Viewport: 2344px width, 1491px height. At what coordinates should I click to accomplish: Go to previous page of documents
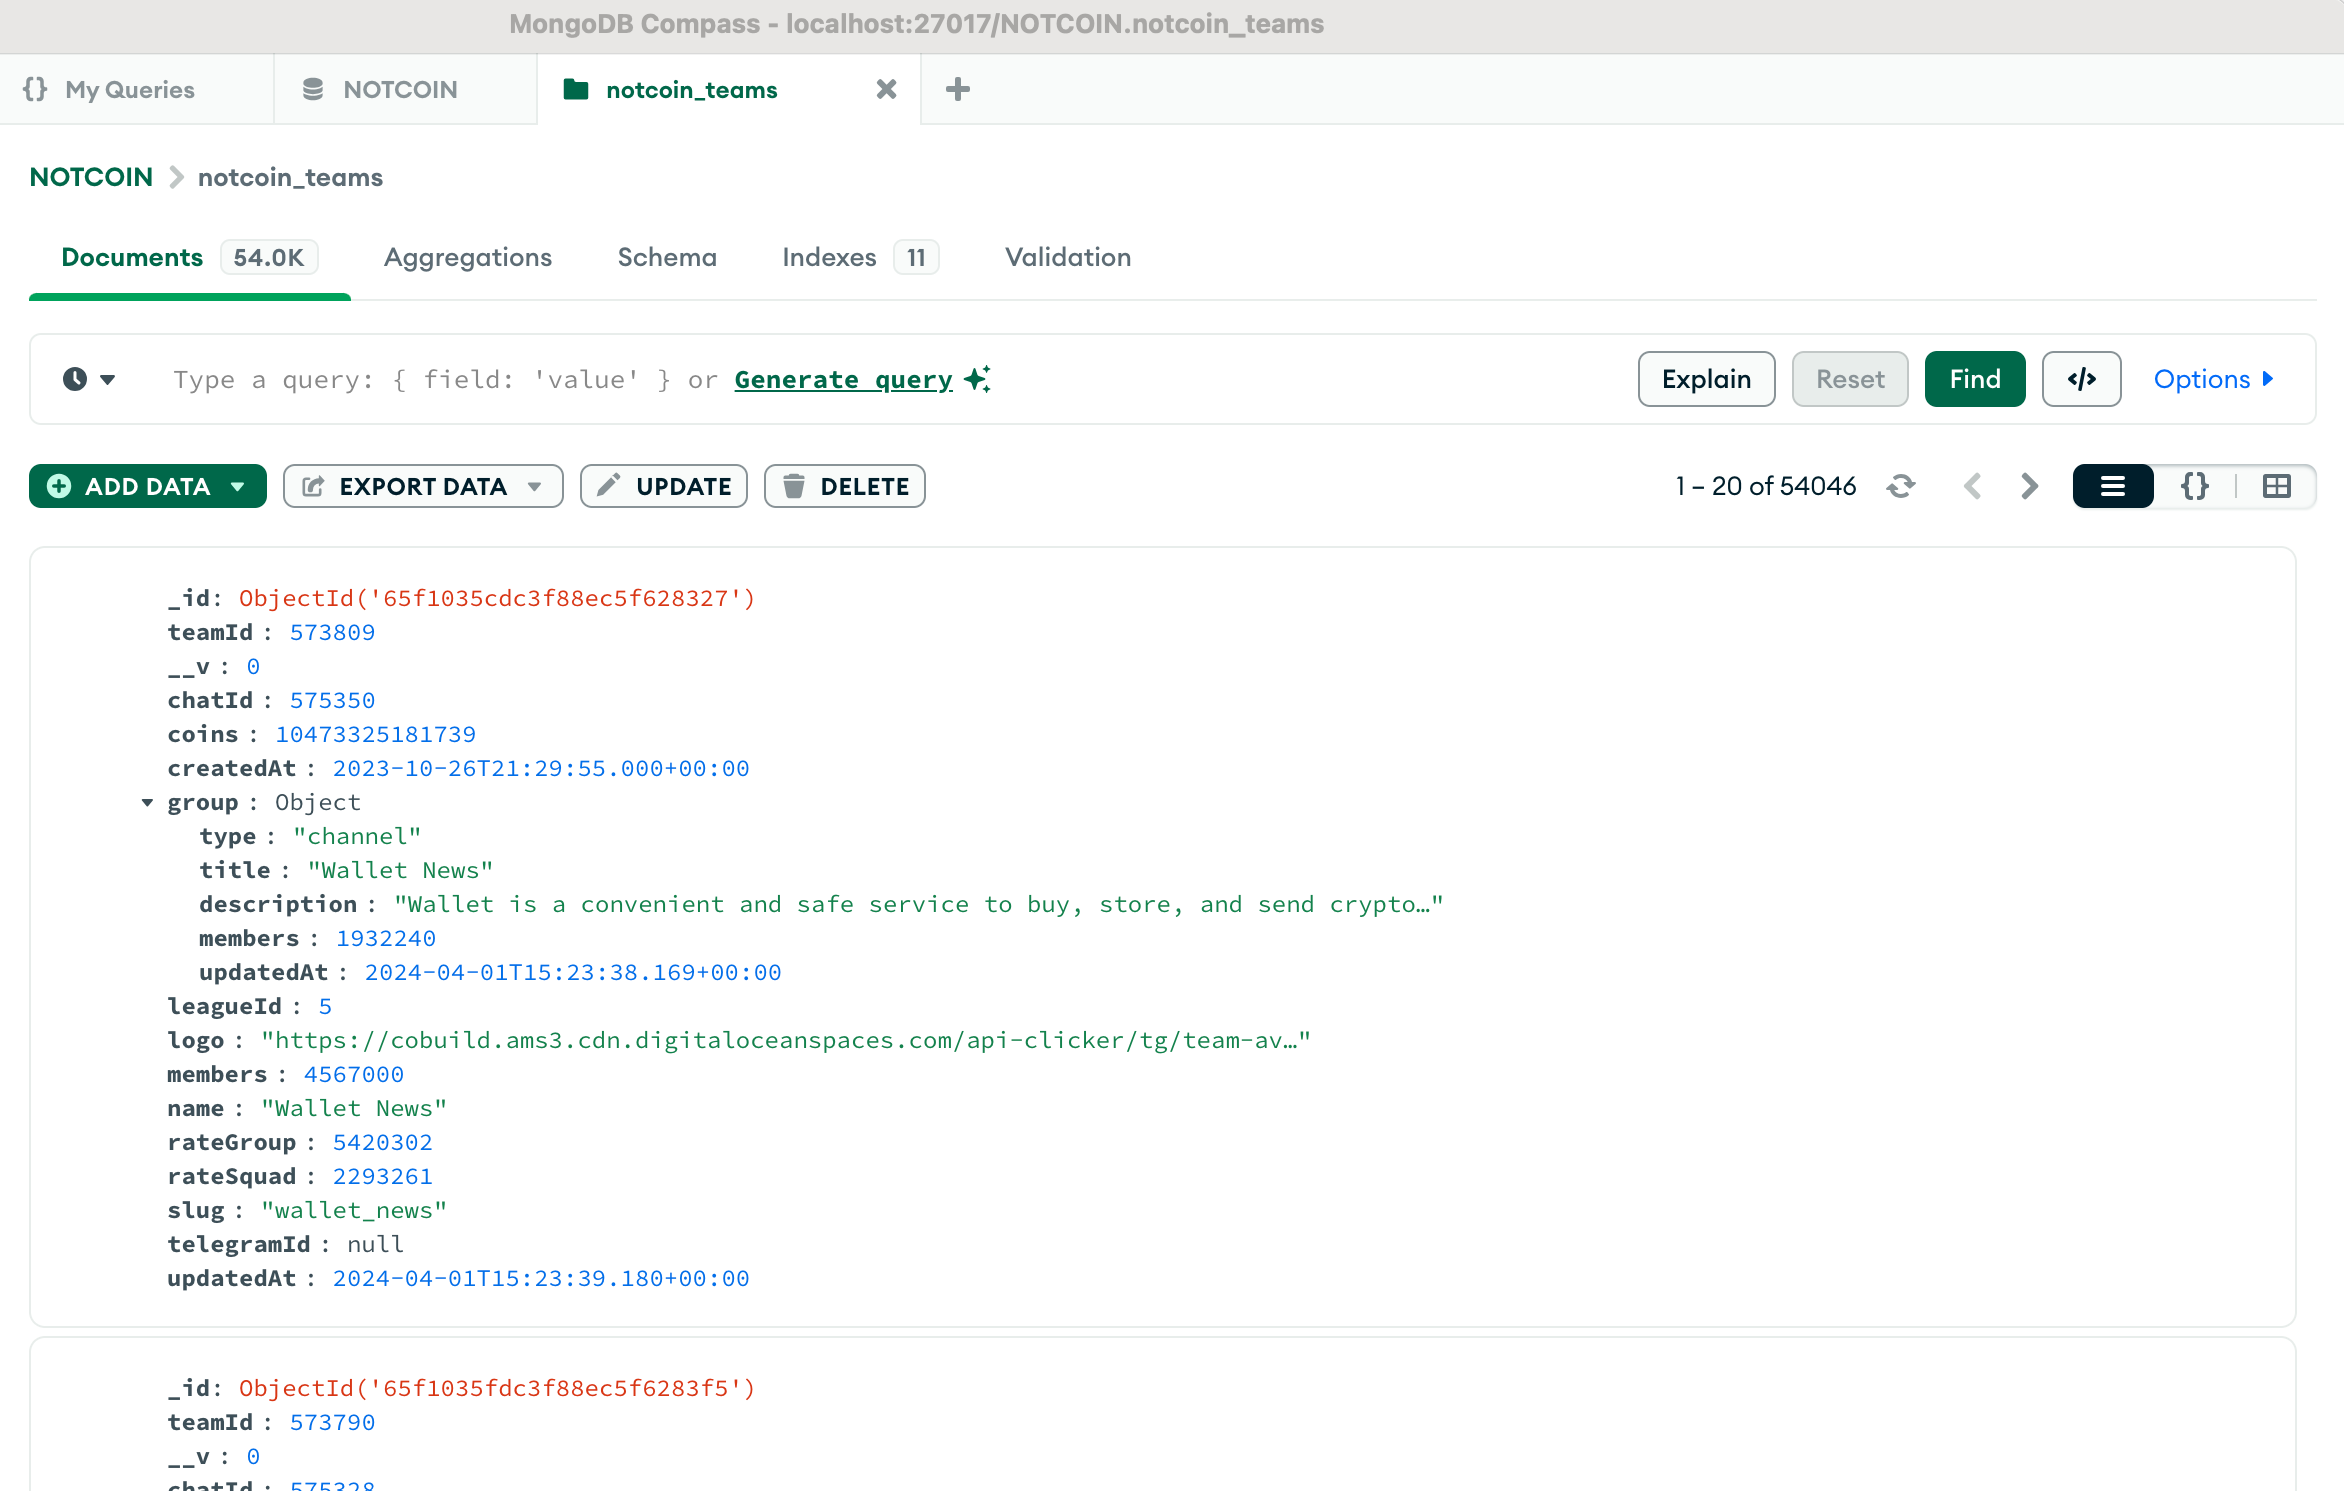coord(1972,486)
